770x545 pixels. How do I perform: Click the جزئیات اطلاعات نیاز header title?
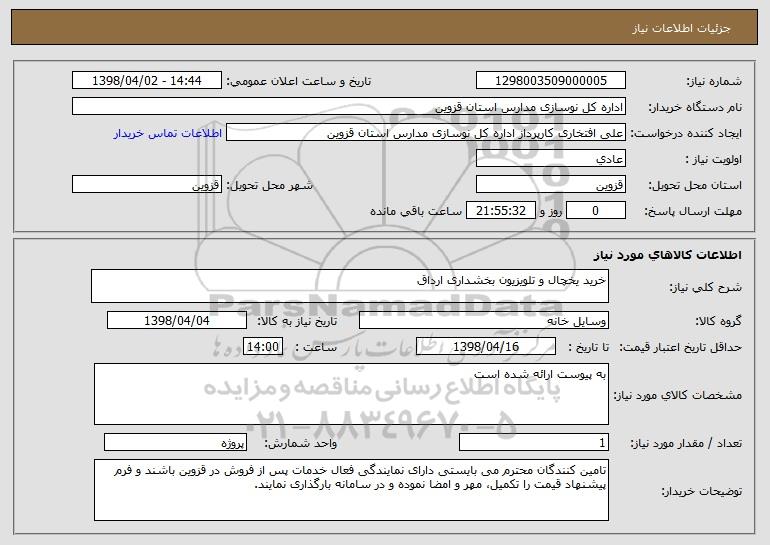[681, 28]
